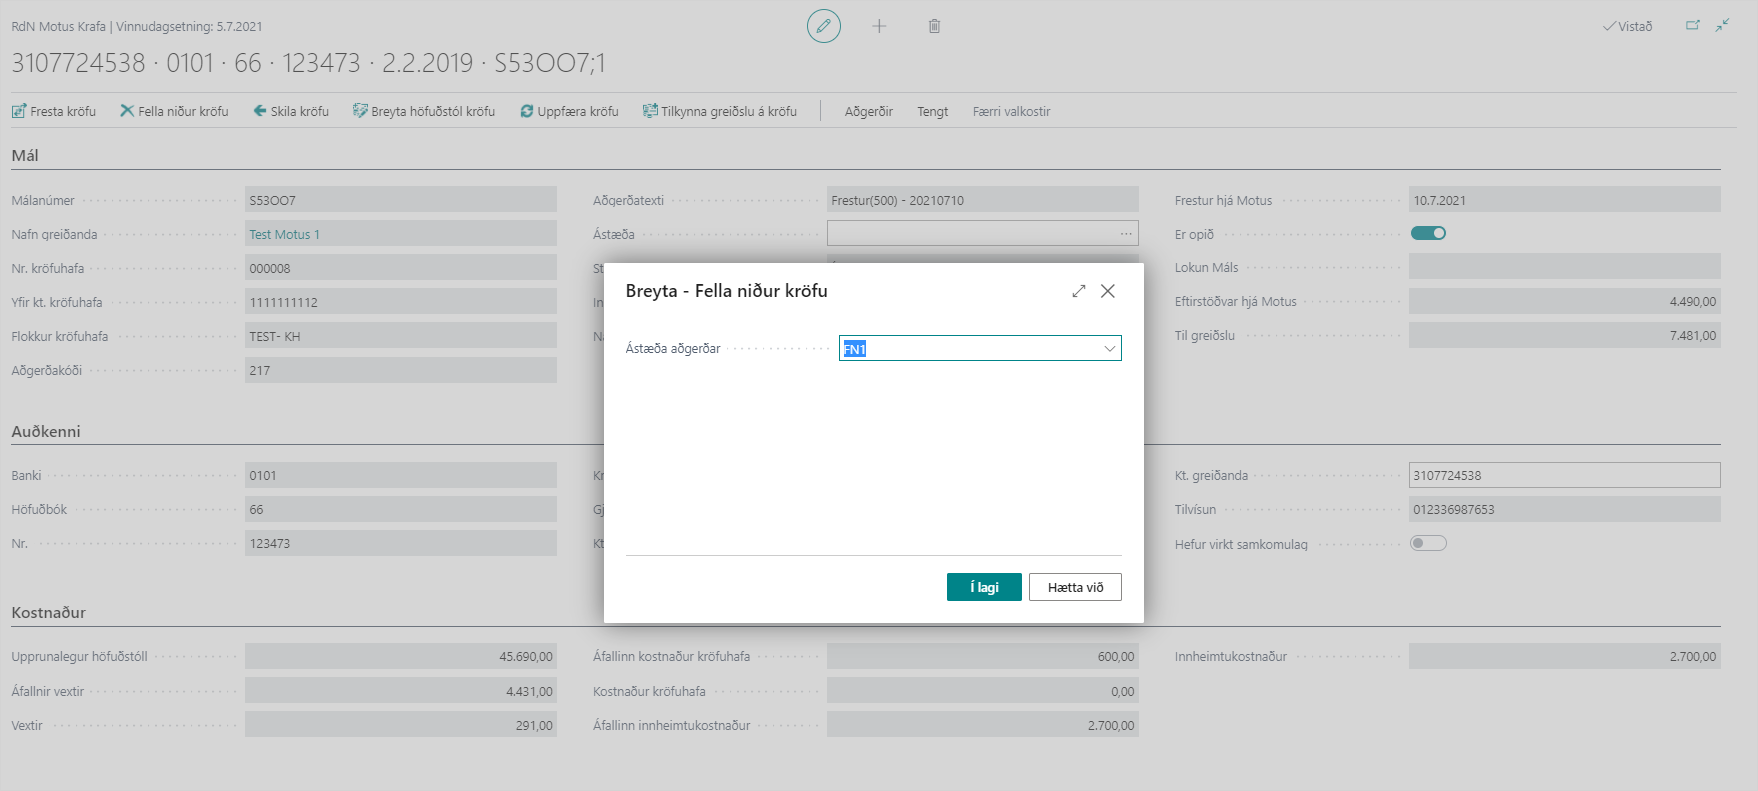This screenshot has height=791, width=1758.
Task: Open the Aðgerðir menu
Action: [x=868, y=111]
